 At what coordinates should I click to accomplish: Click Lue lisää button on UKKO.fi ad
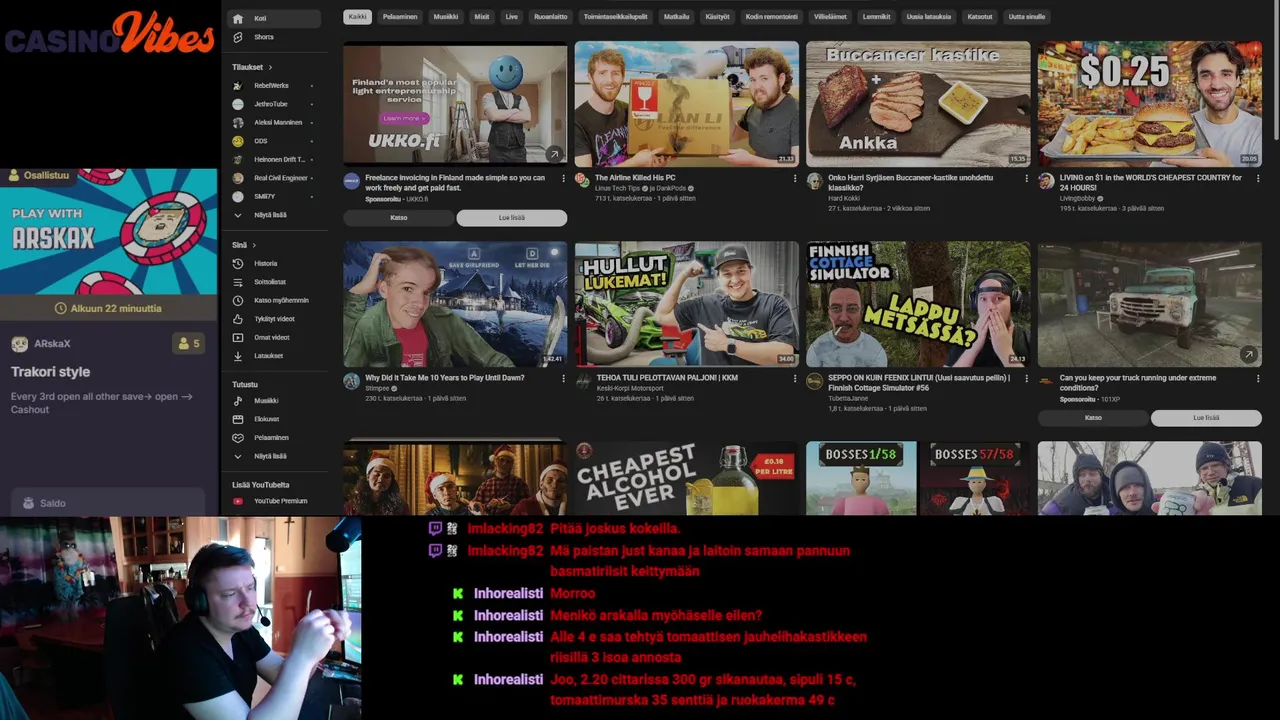point(512,218)
